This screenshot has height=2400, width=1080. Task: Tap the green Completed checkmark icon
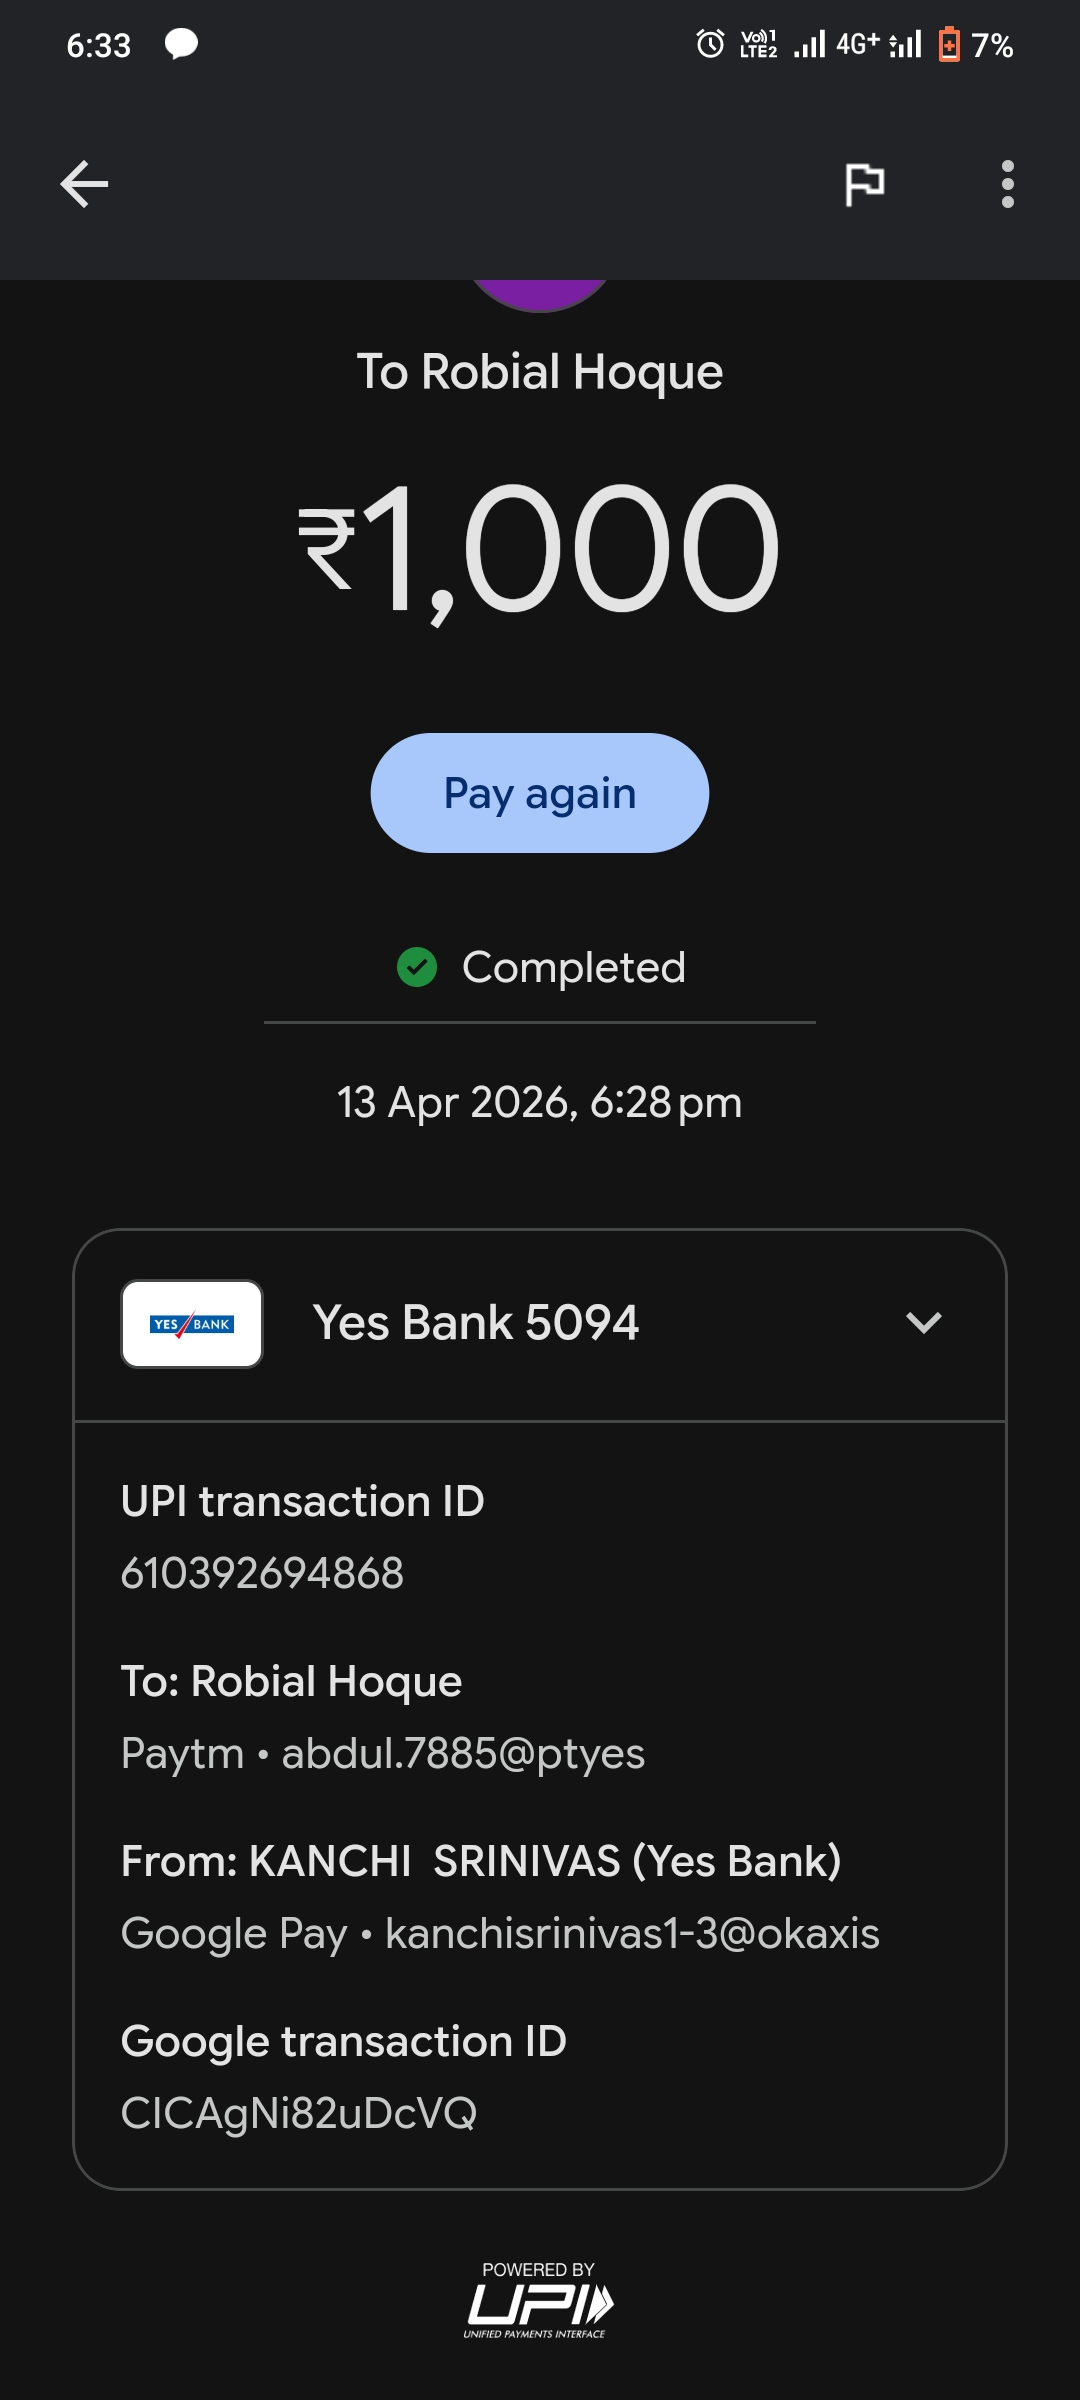(417, 967)
